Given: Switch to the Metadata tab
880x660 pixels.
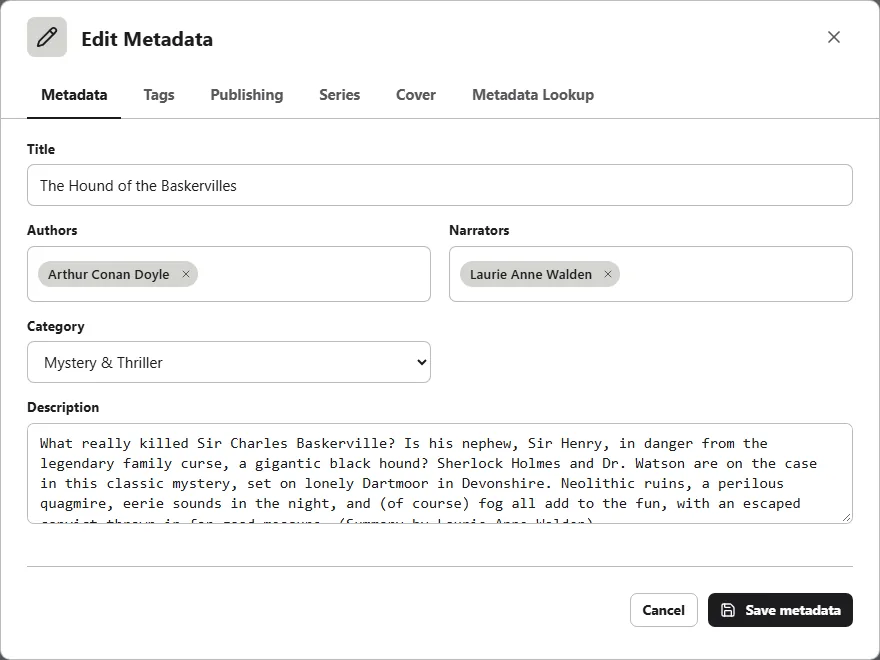Looking at the screenshot, I should click(74, 95).
